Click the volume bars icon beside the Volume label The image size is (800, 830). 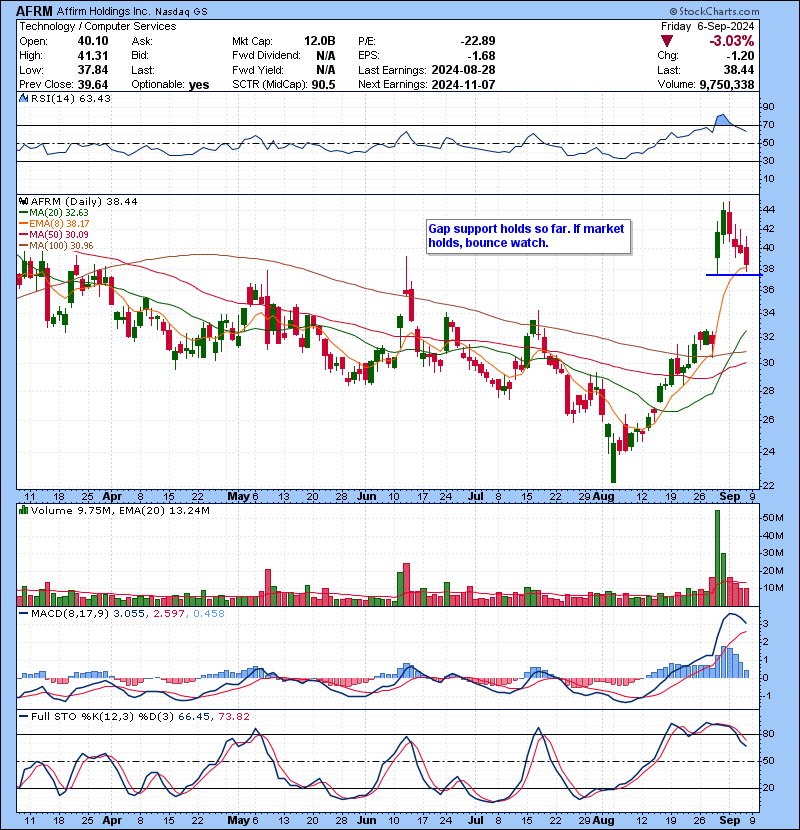23,510
